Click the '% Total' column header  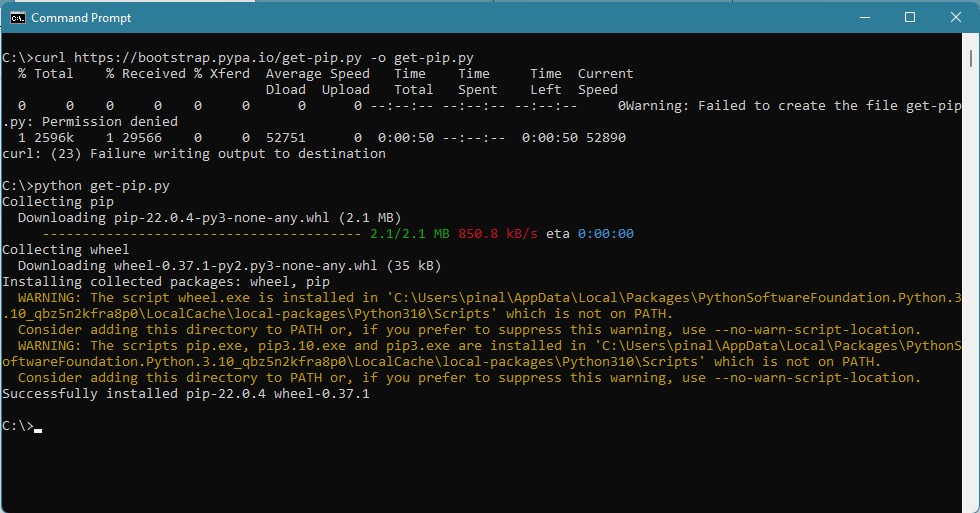tap(46, 74)
